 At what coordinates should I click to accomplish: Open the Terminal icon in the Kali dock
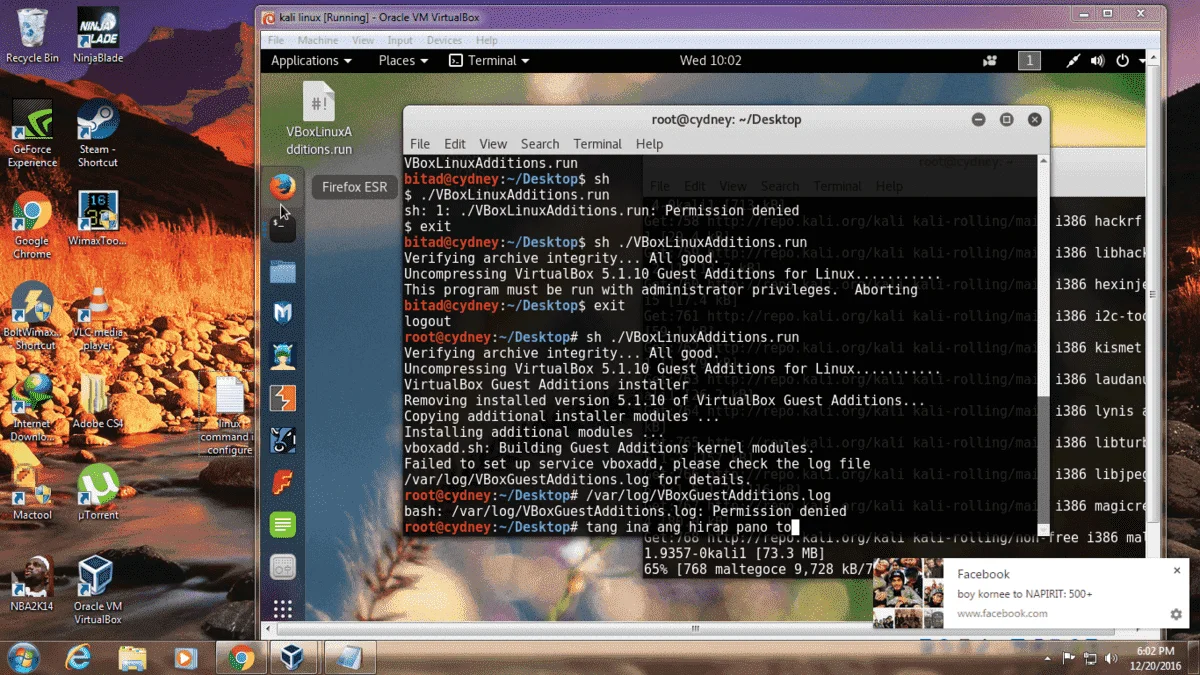point(283,228)
